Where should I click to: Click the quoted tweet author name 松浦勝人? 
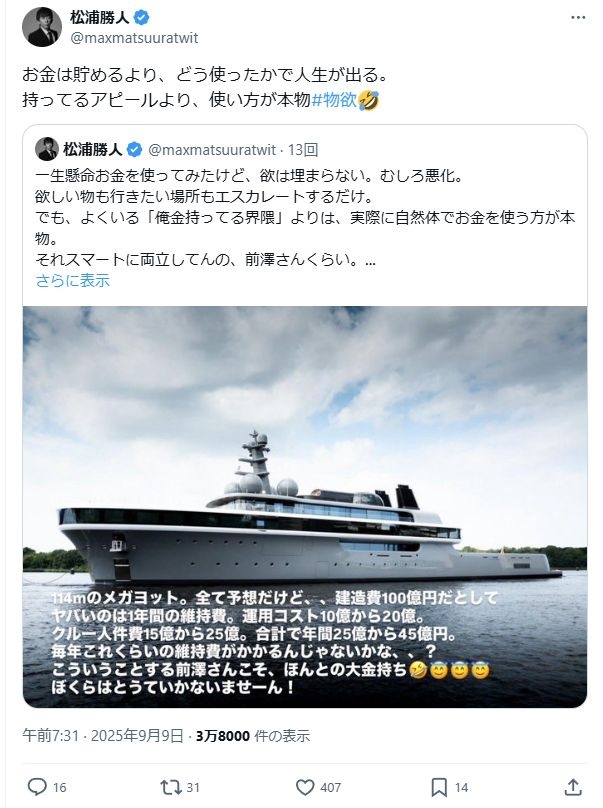pyautogui.click(x=92, y=149)
